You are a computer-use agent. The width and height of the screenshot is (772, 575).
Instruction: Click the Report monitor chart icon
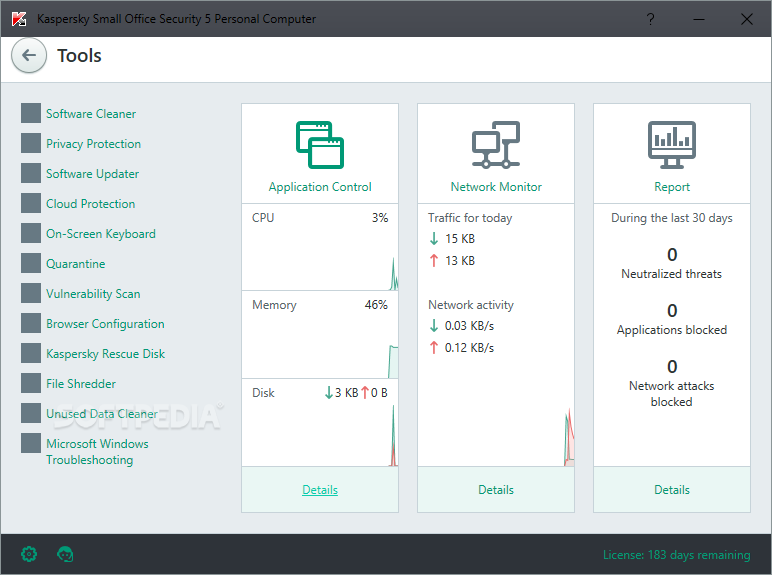pos(672,145)
